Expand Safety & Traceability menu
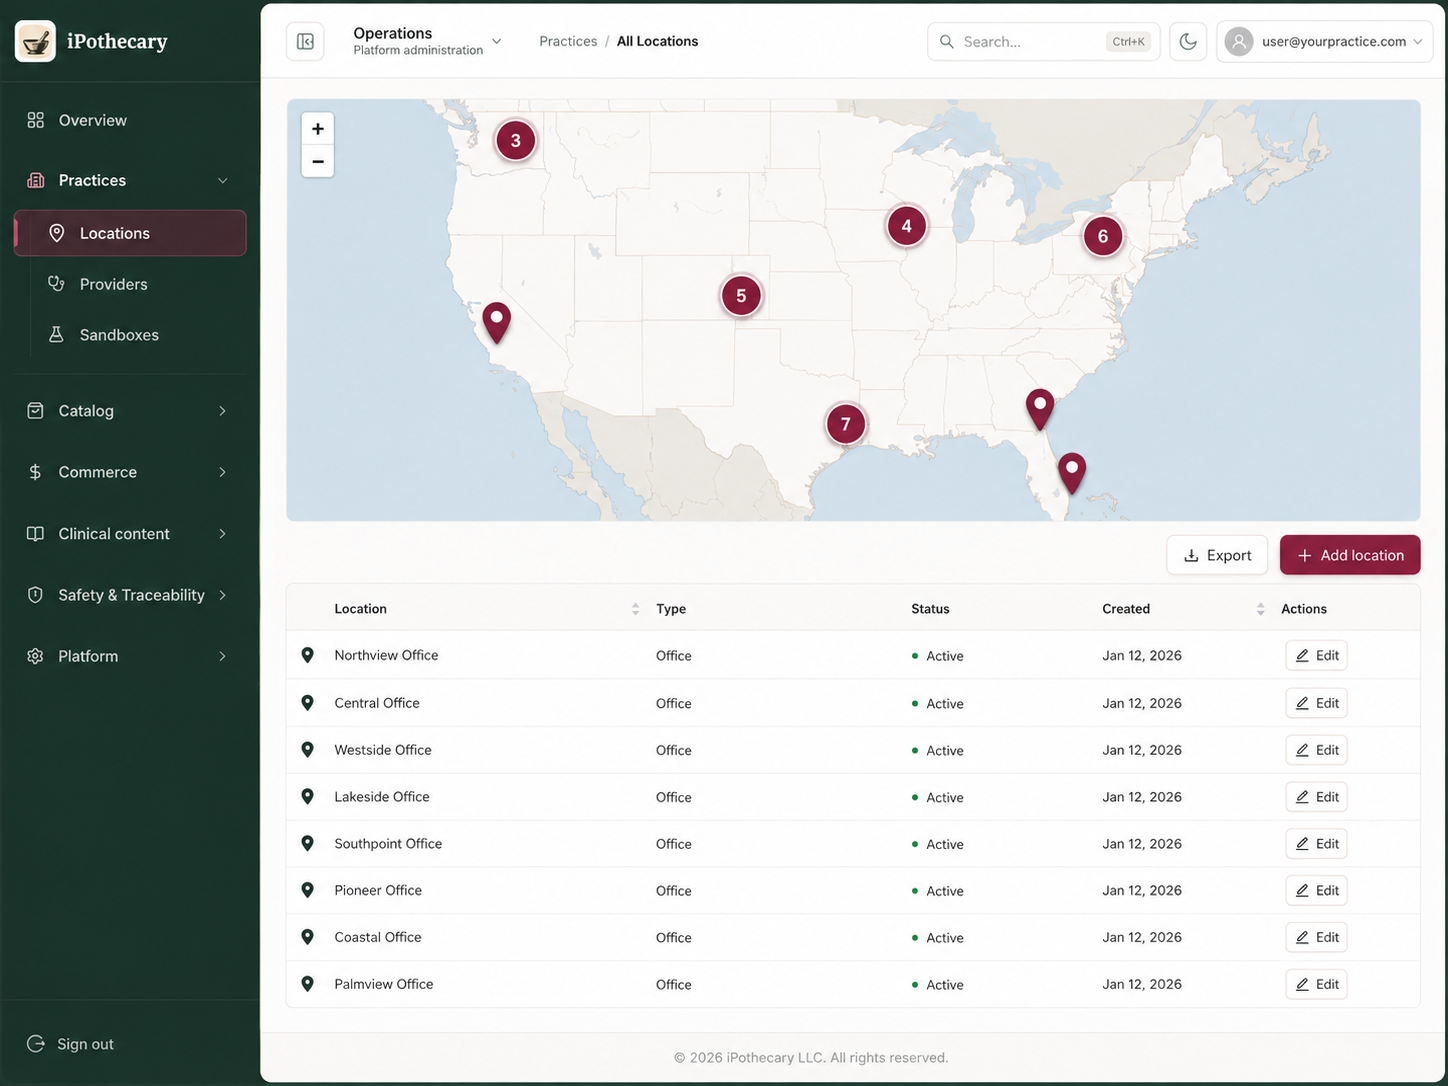The width and height of the screenshot is (1448, 1086). point(130,595)
